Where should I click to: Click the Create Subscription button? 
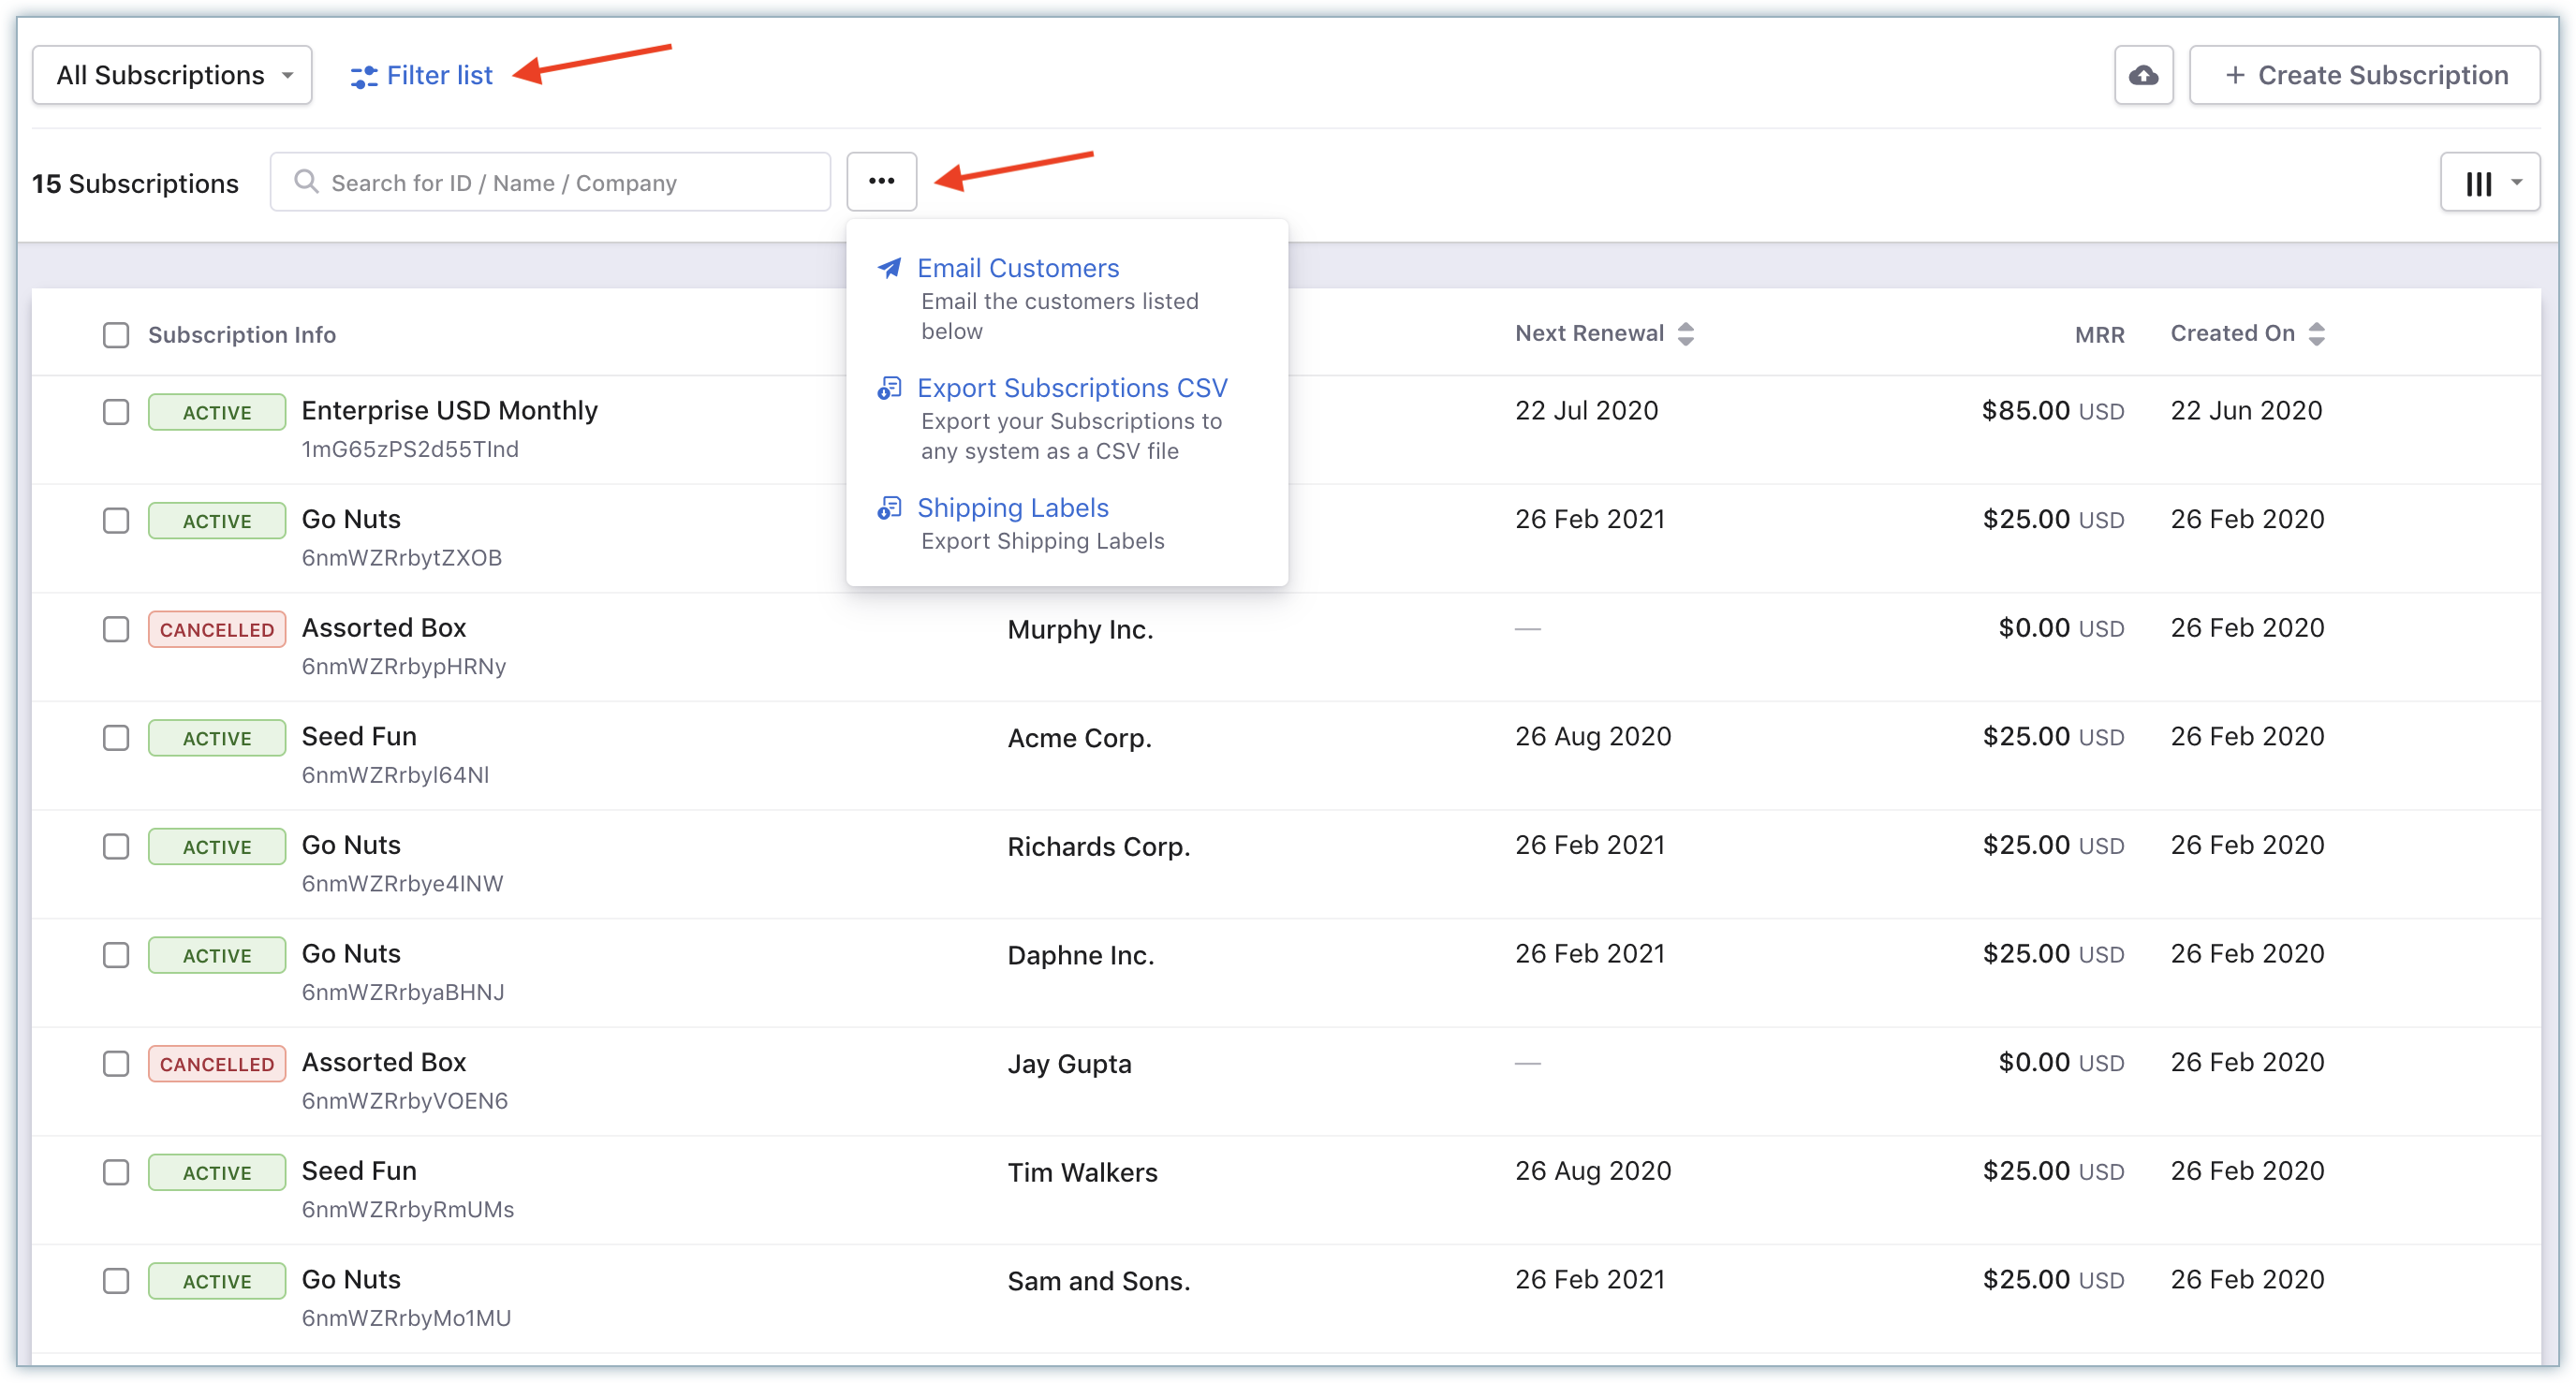(x=2364, y=75)
